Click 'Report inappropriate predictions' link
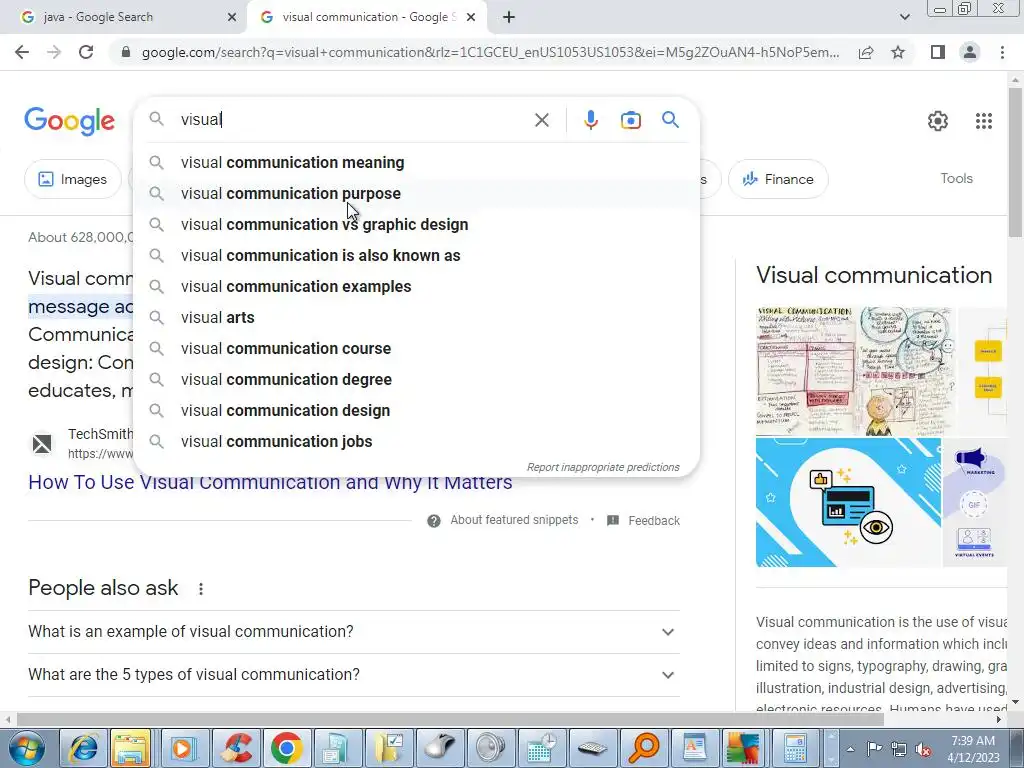This screenshot has height=768, width=1024. click(603, 468)
